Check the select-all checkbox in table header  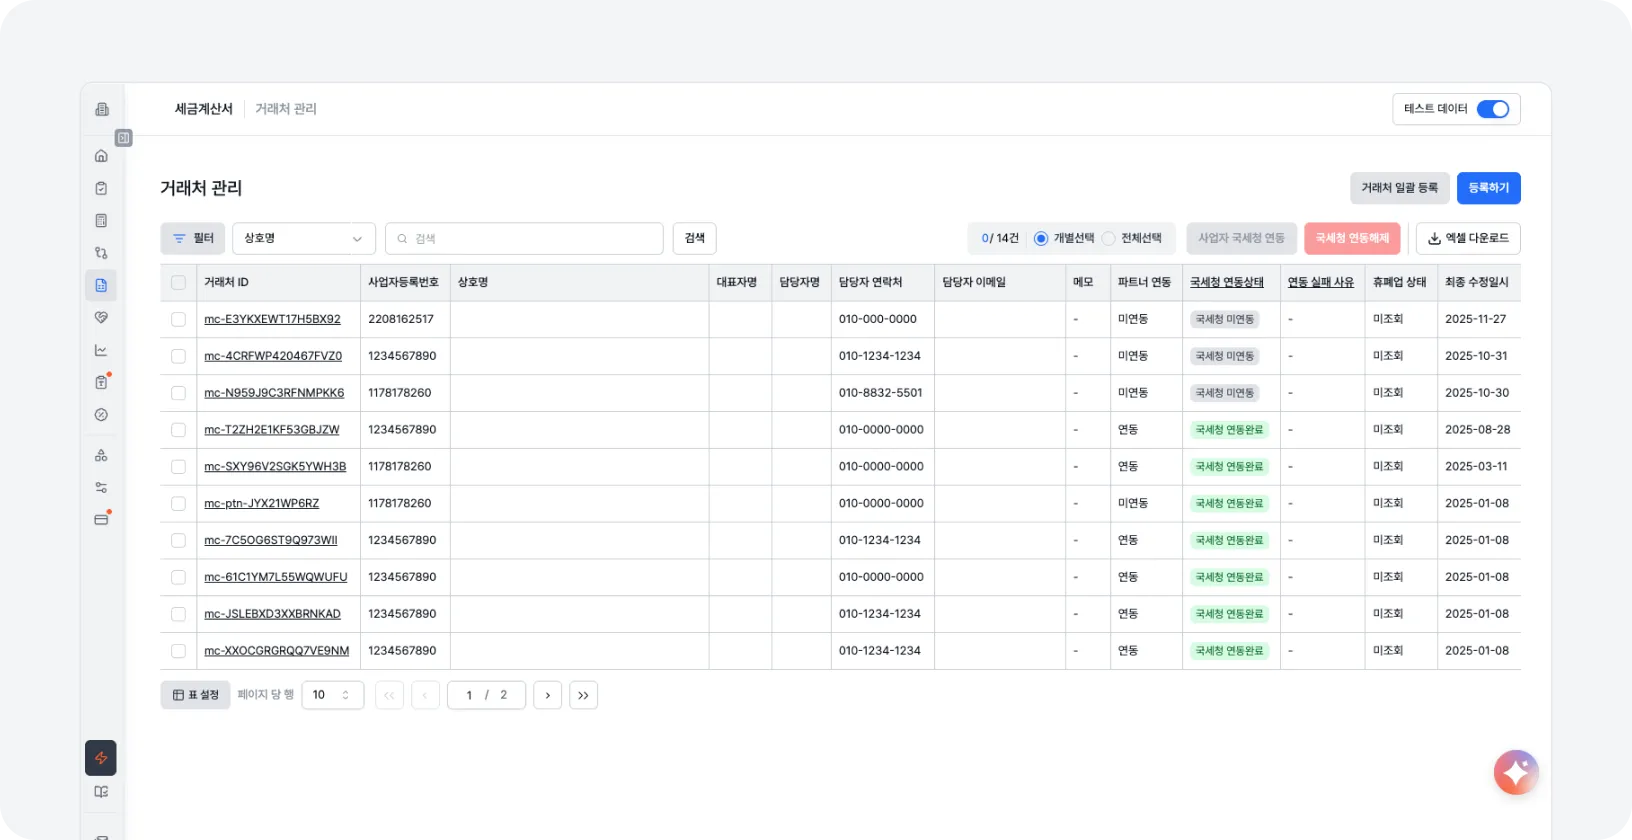click(x=178, y=283)
